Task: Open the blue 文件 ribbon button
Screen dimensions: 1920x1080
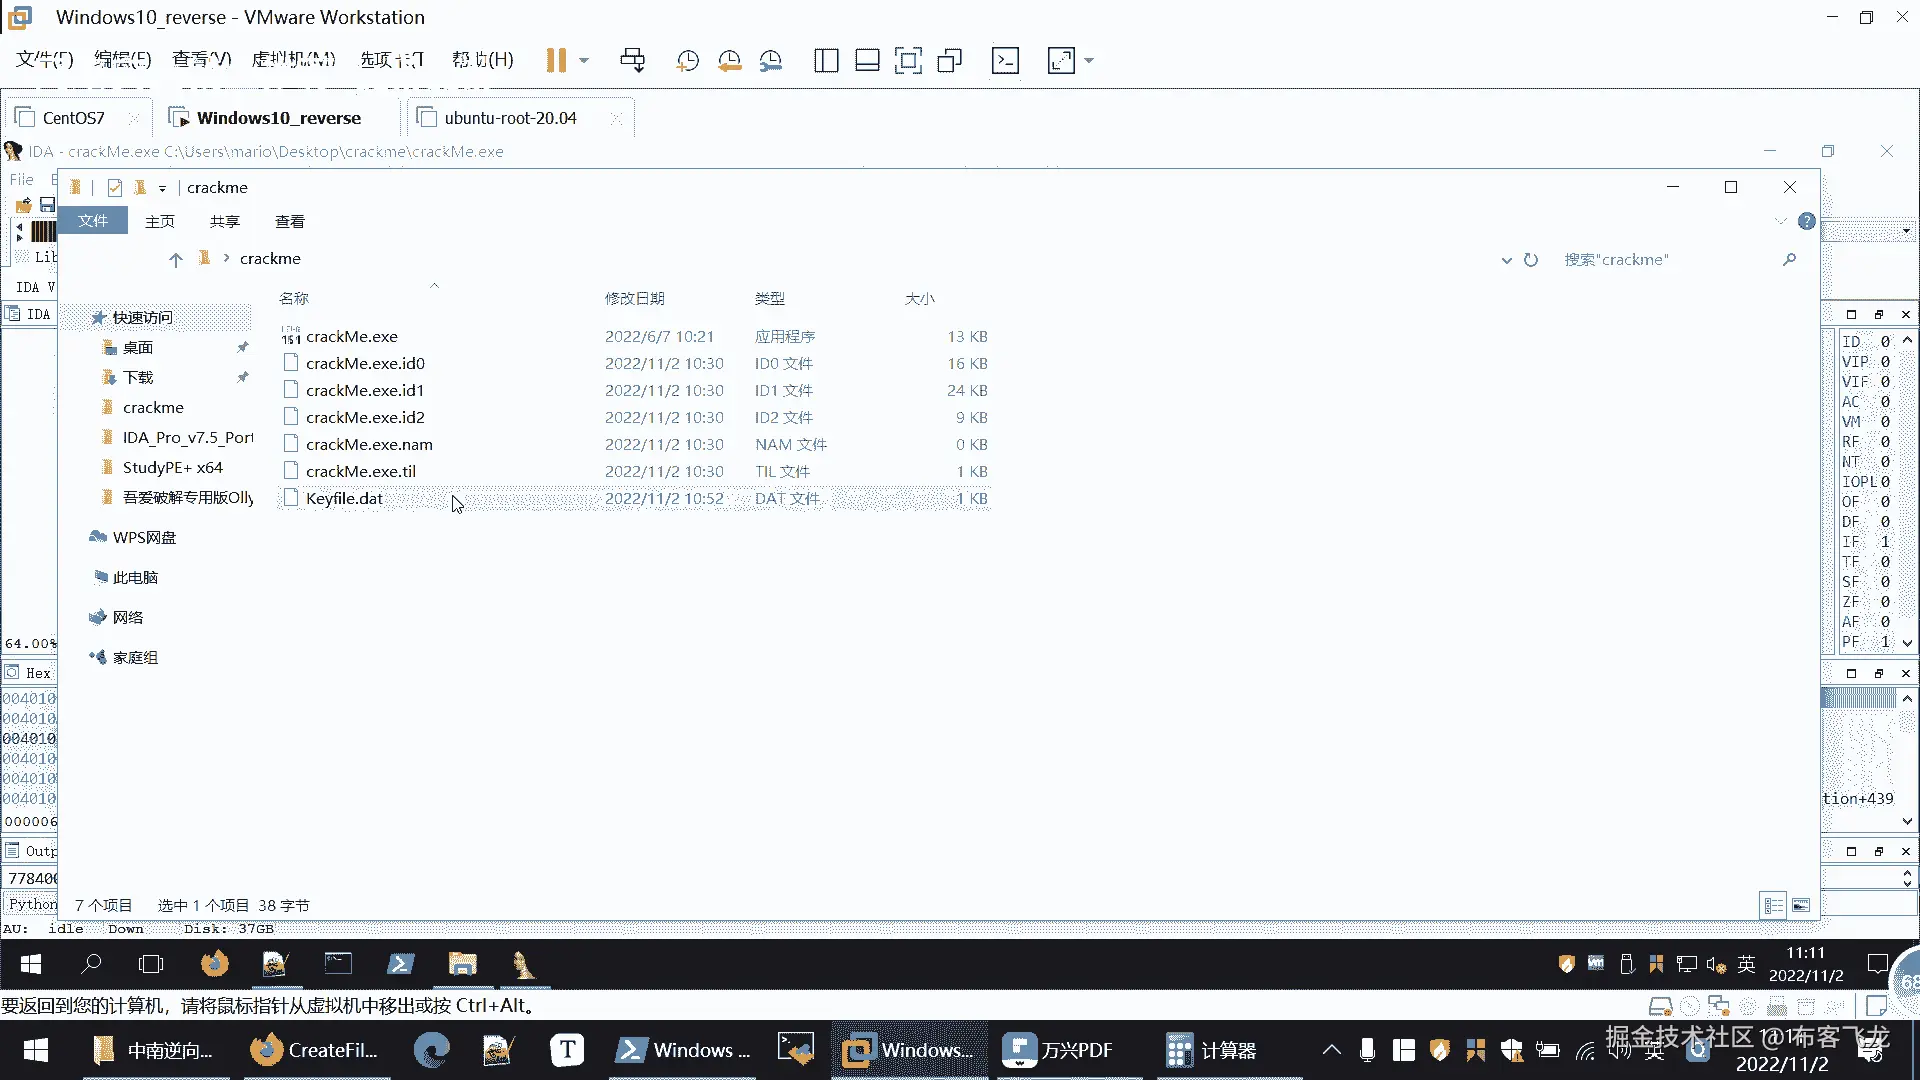Action: point(93,221)
